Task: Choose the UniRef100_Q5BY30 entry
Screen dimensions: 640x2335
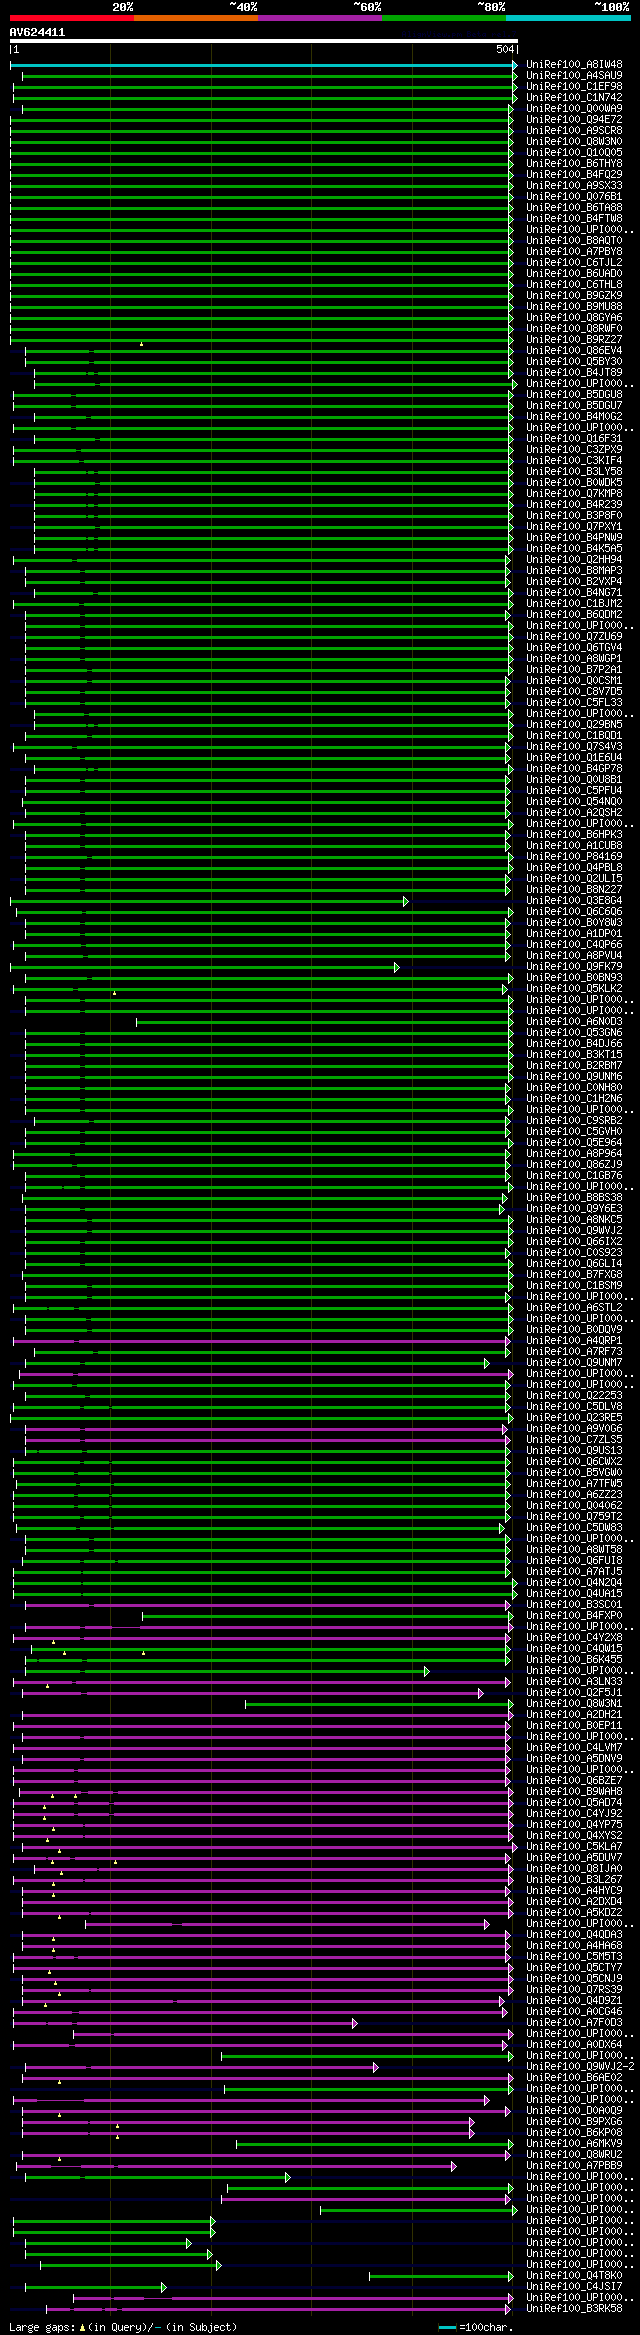Action: coord(574,362)
